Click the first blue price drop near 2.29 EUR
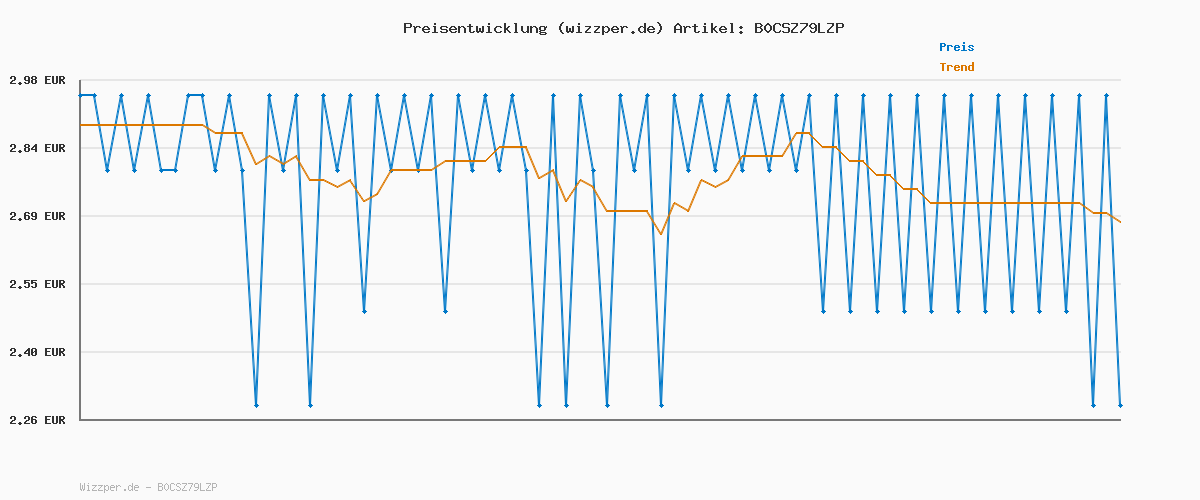 point(256,405)
